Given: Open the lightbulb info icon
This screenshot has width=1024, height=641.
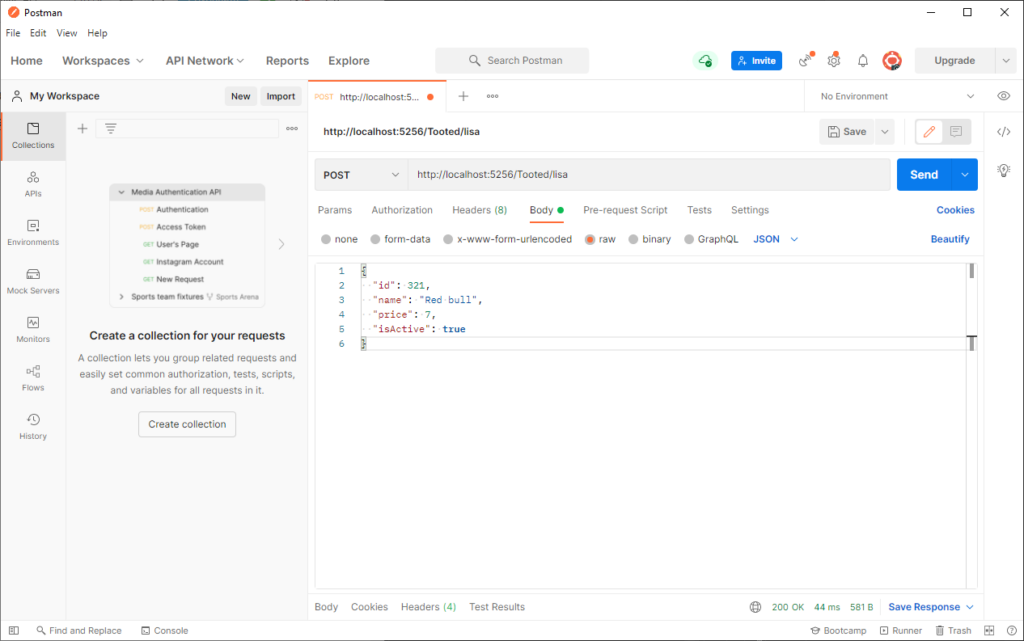Looking at the screenshot, I should (1004, 170).
